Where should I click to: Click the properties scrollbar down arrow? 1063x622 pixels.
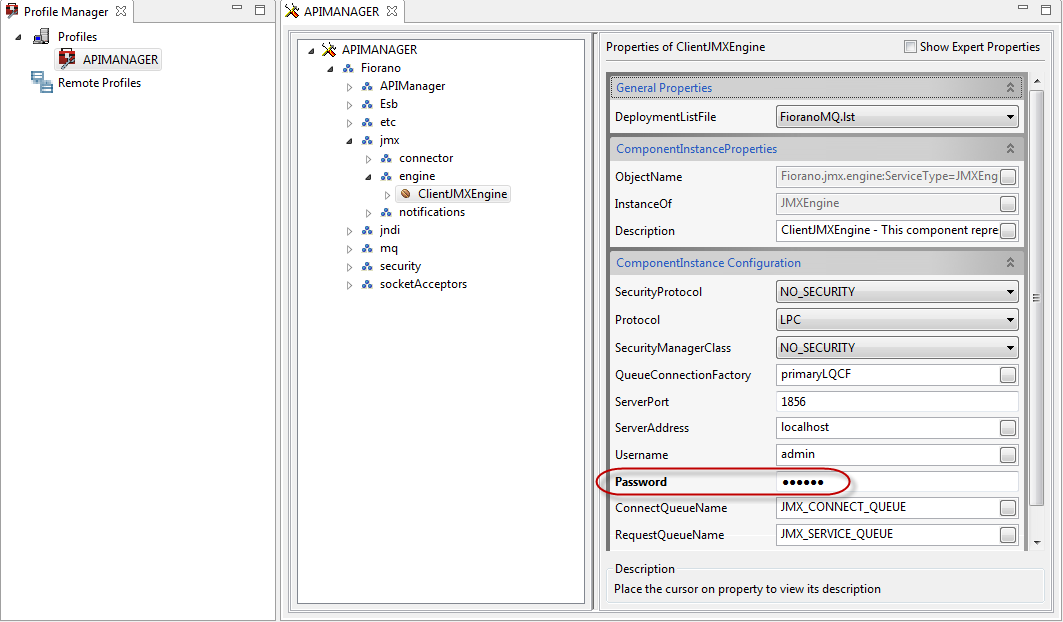click(x=1037, y=543)
